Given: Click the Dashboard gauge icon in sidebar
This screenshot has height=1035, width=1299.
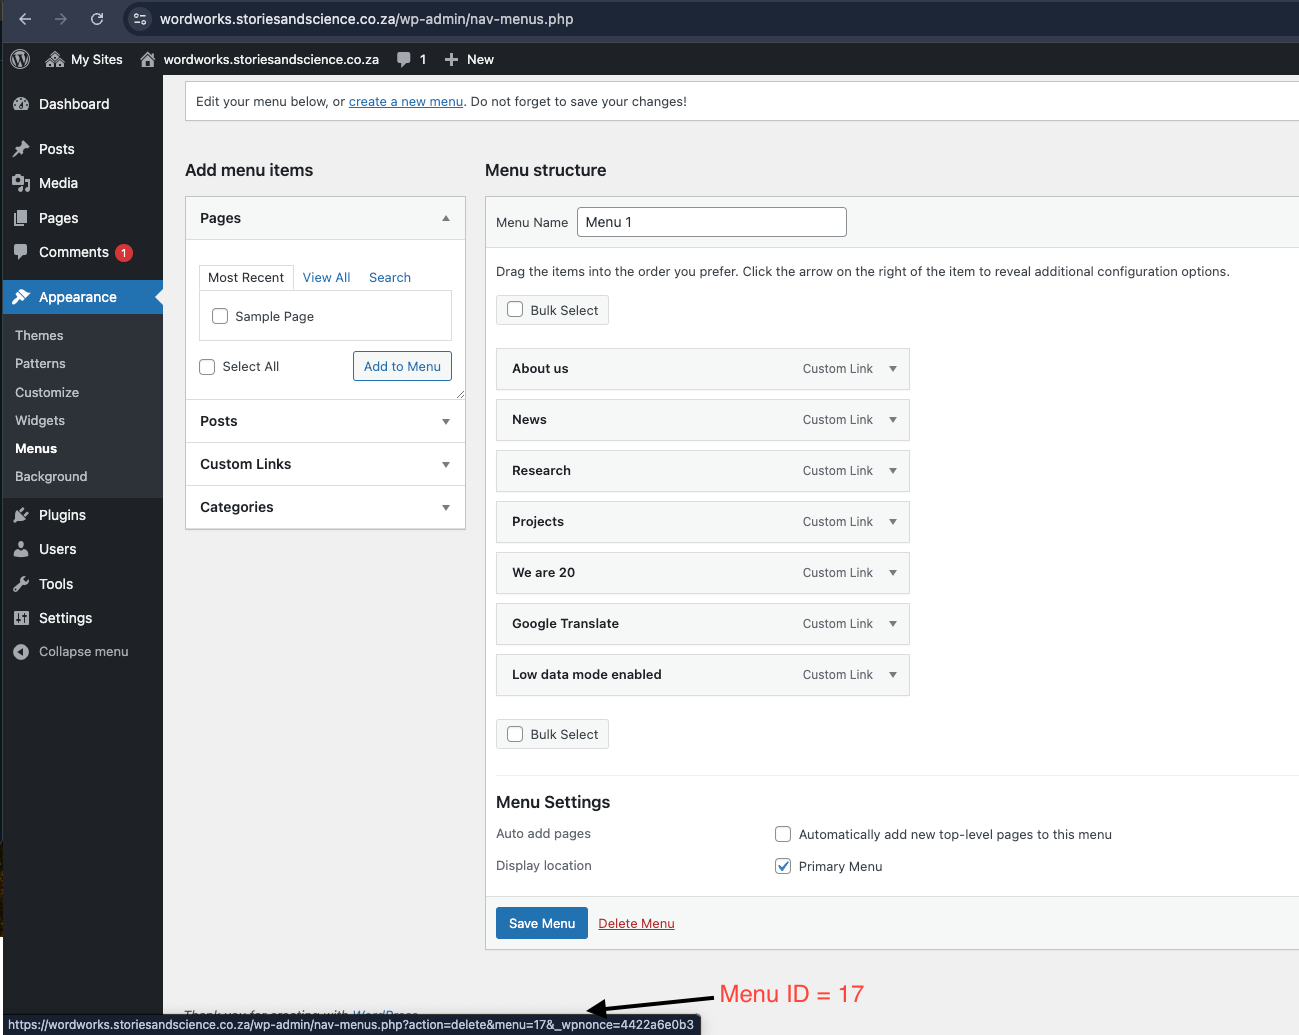Looking at the screenshot, I should (x=21, y=104).
